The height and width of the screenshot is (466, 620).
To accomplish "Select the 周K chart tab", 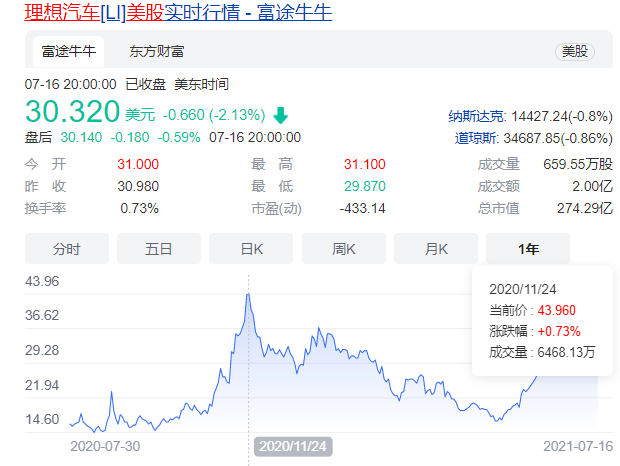I will 344,249.
